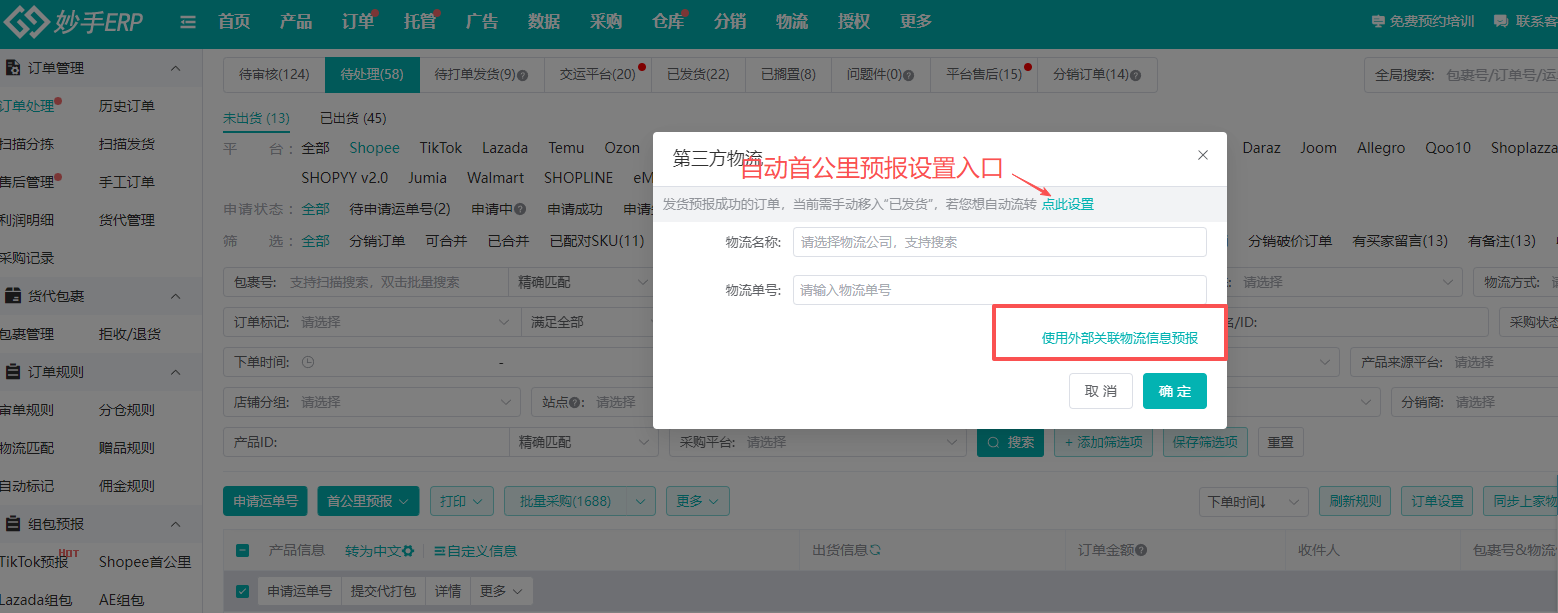1558x613 pixels.
Task: Open the 下单时间 sort dropdown
Action: (x=1253, y=501)
